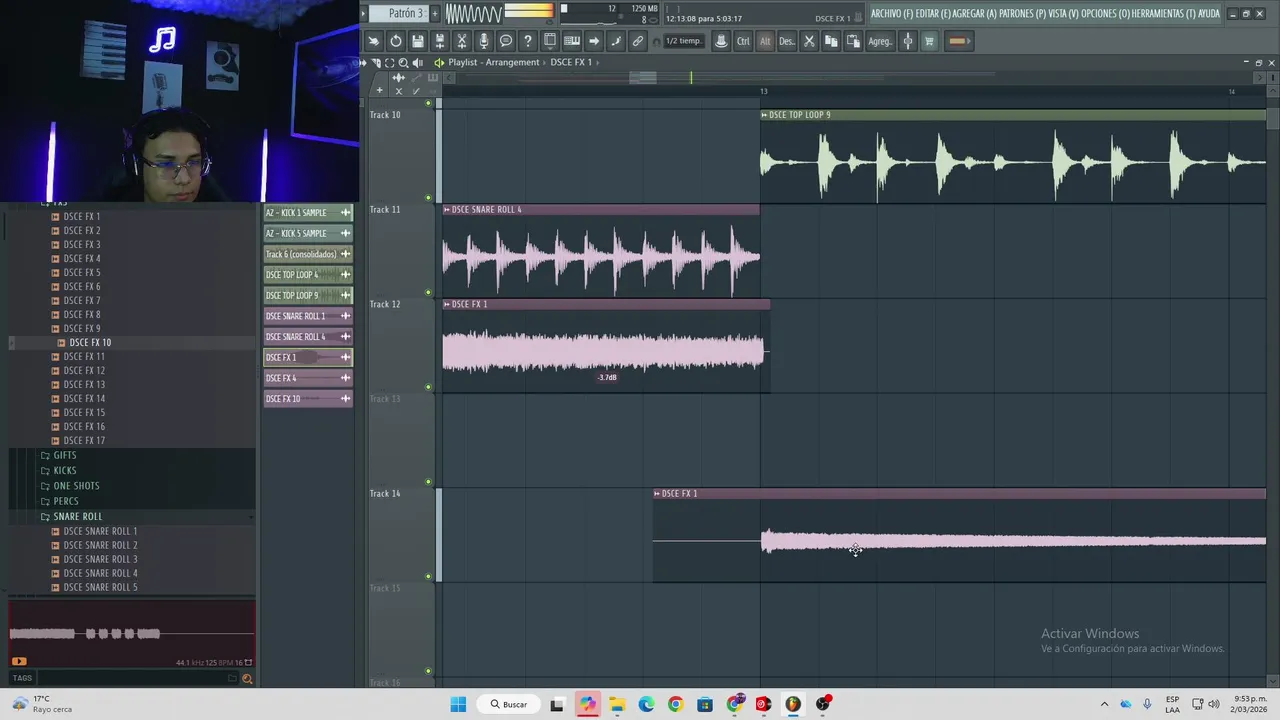The height and width of the screenshot is (720, 1280).
Task: Click the Des. button in toolbar
Action: tap(787, 41)
